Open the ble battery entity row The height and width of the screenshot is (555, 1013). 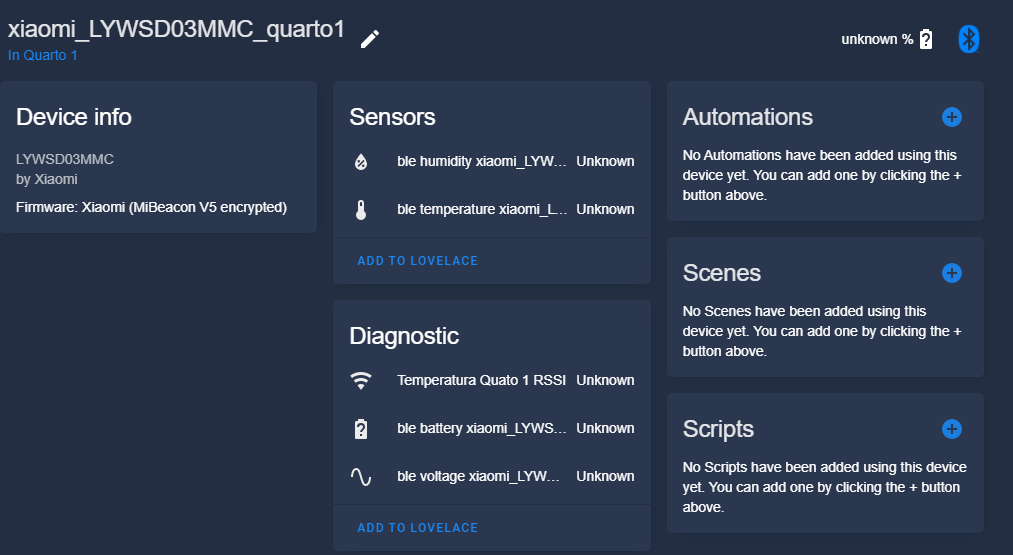click(492, 428)
